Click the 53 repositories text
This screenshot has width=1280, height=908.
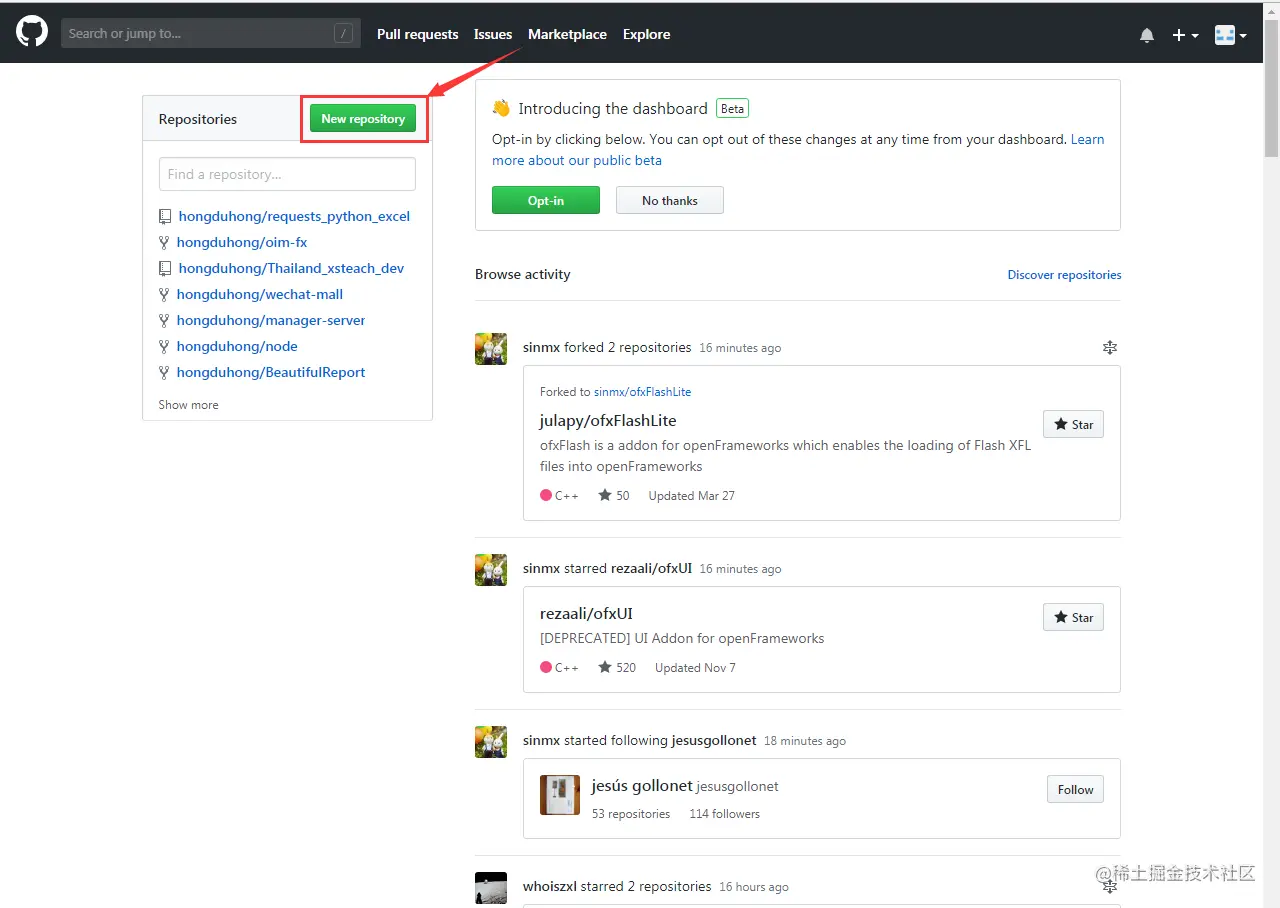(x=631, y=814)
